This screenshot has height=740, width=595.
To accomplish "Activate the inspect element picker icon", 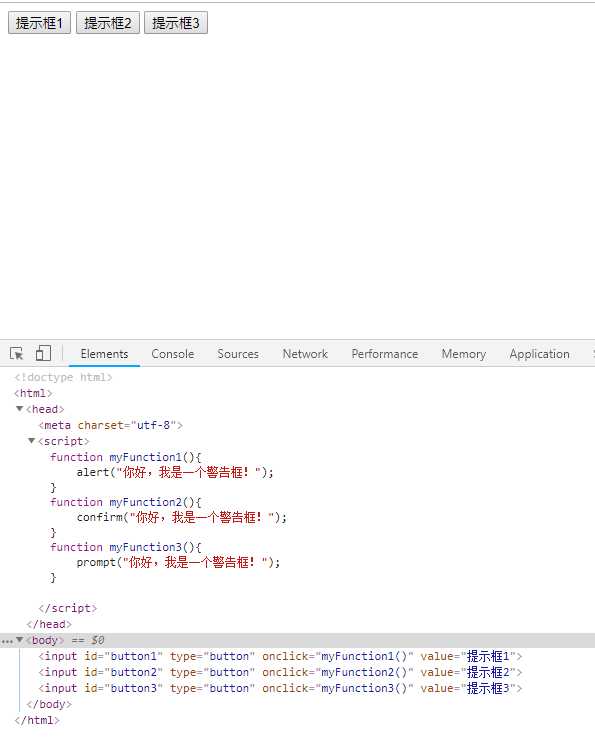I will click(17, 353).
